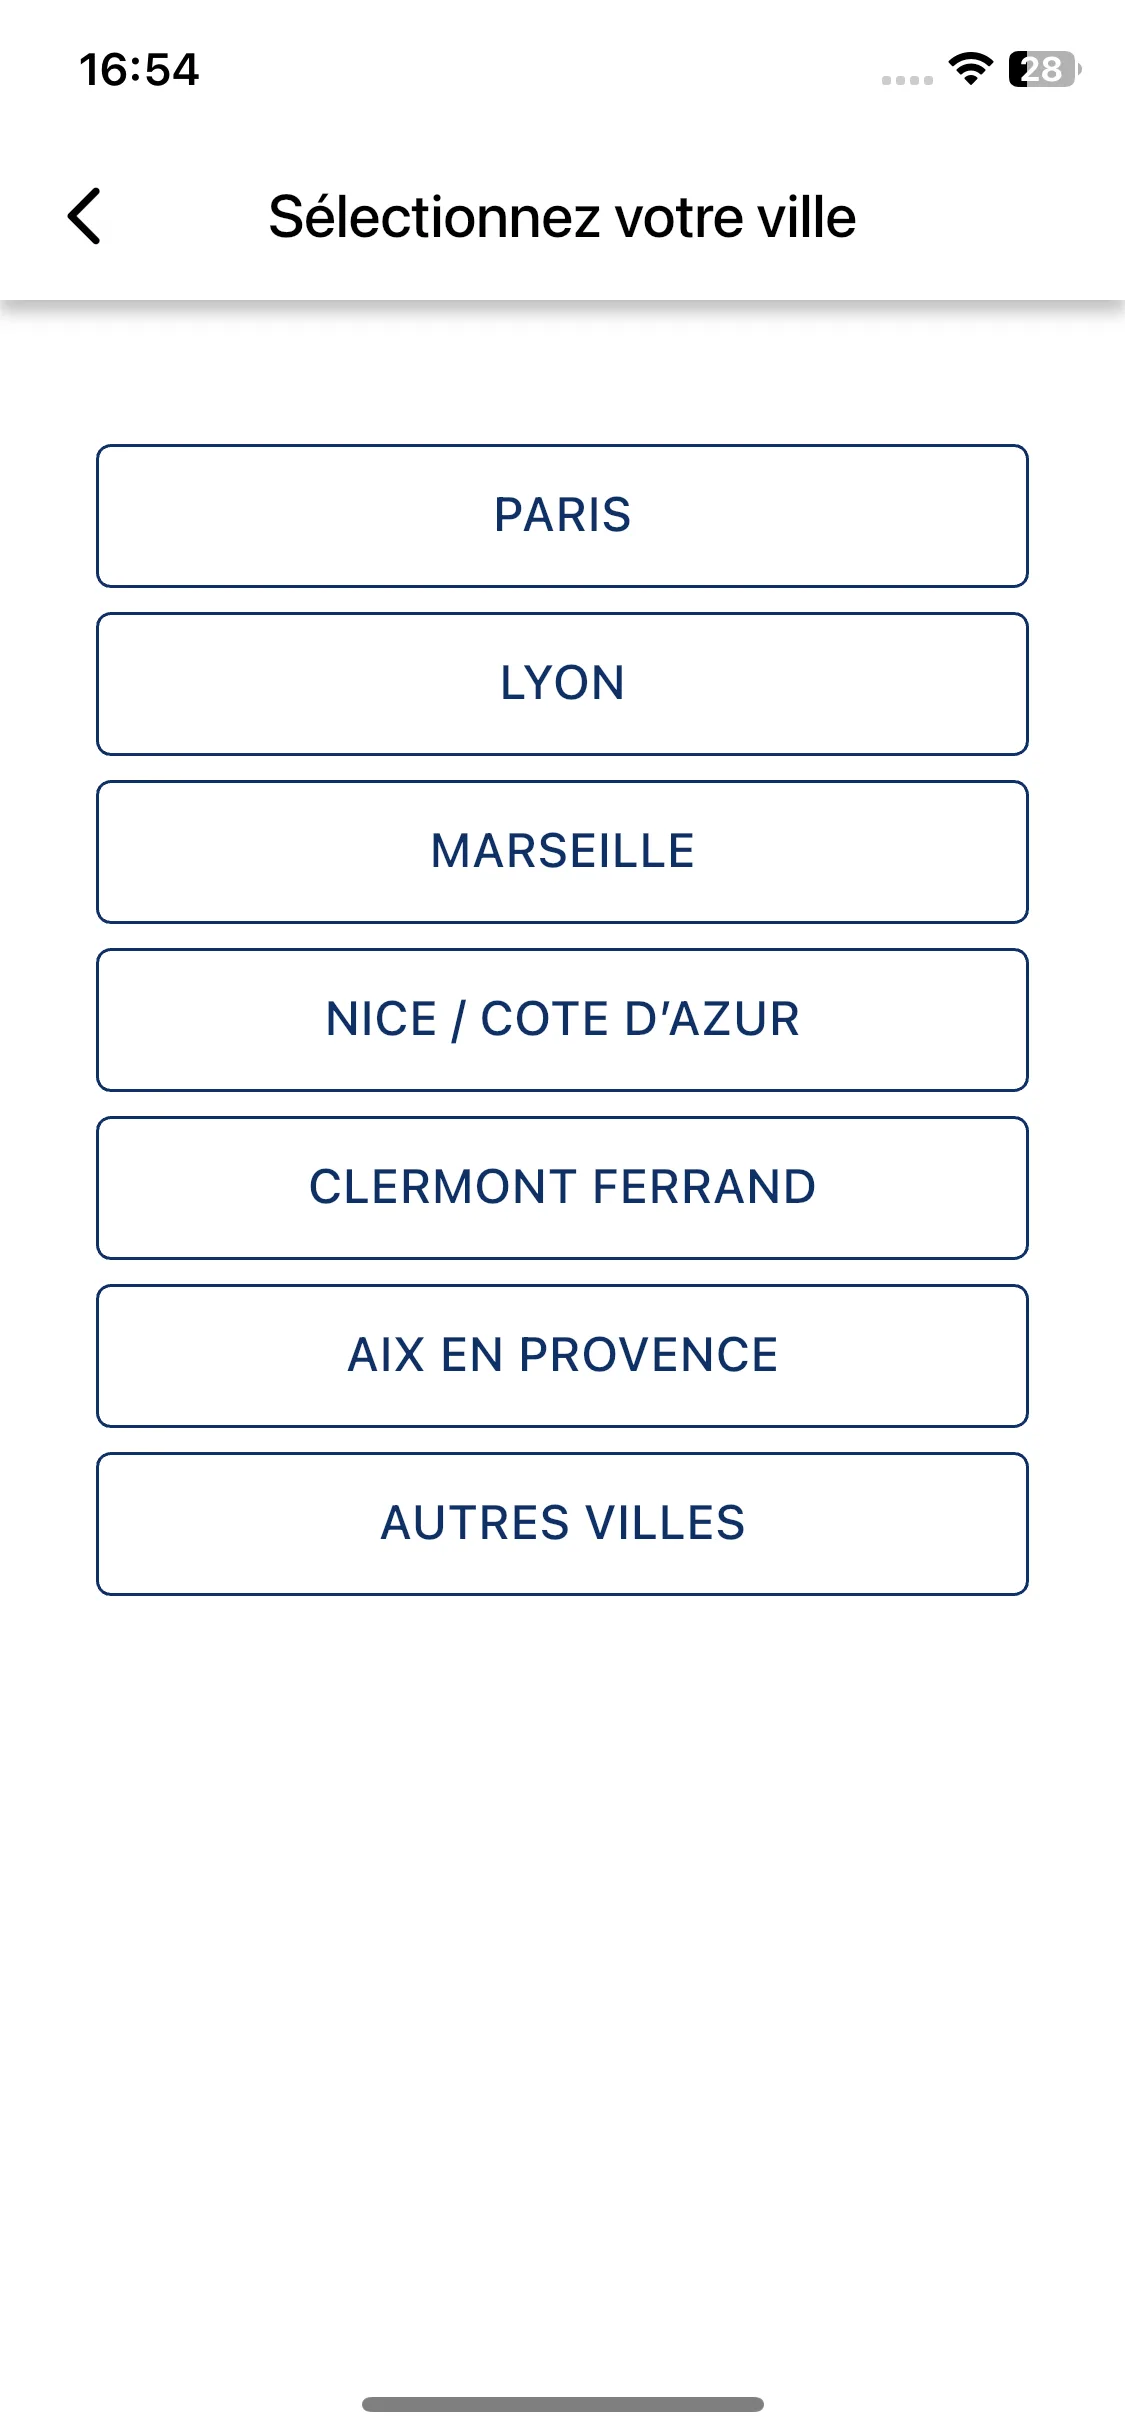The image size is (1125, 2436).
Task: Choose the city option ending in FERRAND
Action: click(562, 1188)
